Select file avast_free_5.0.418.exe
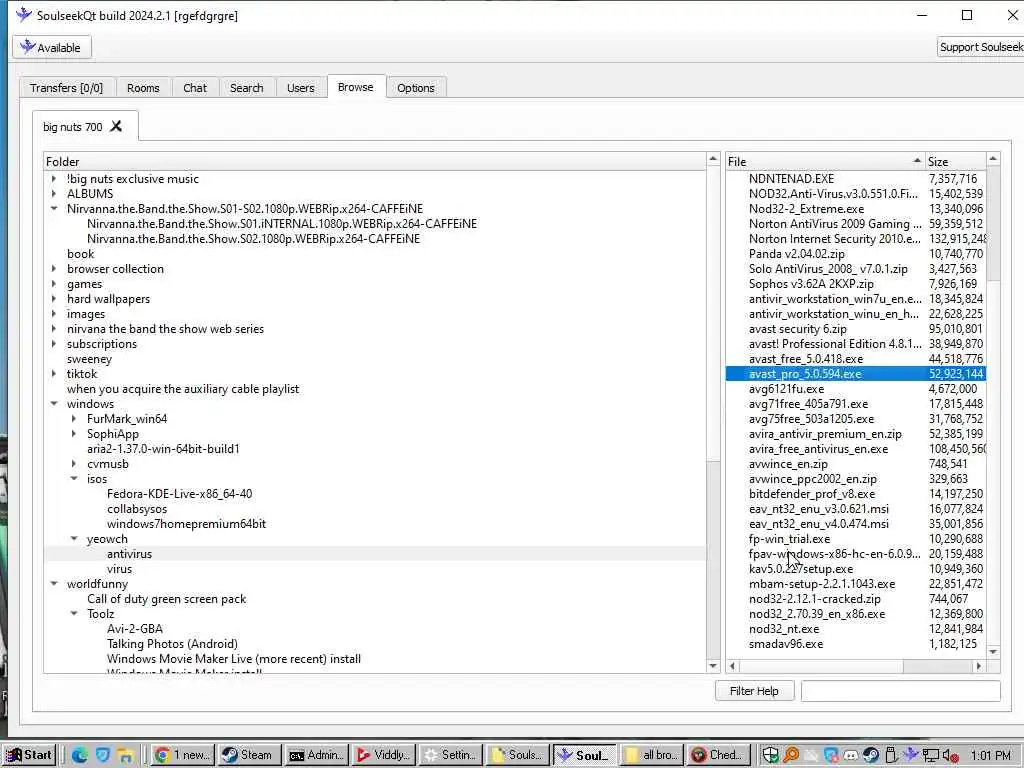This screenshot has height=768, width=1024. (806, 359)
